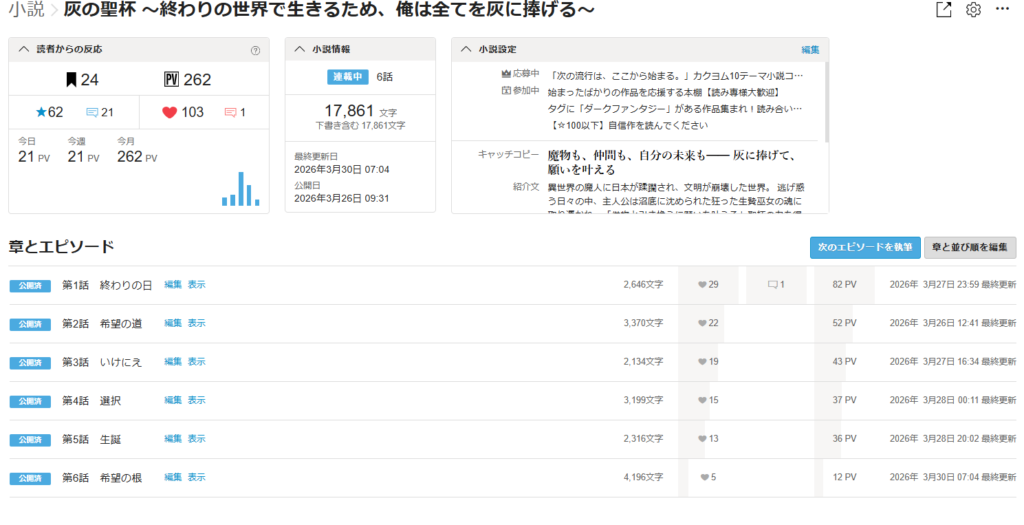Collapse the 小説情報 panel
This screenshot has height=525, width=1024.
(300, 49)
